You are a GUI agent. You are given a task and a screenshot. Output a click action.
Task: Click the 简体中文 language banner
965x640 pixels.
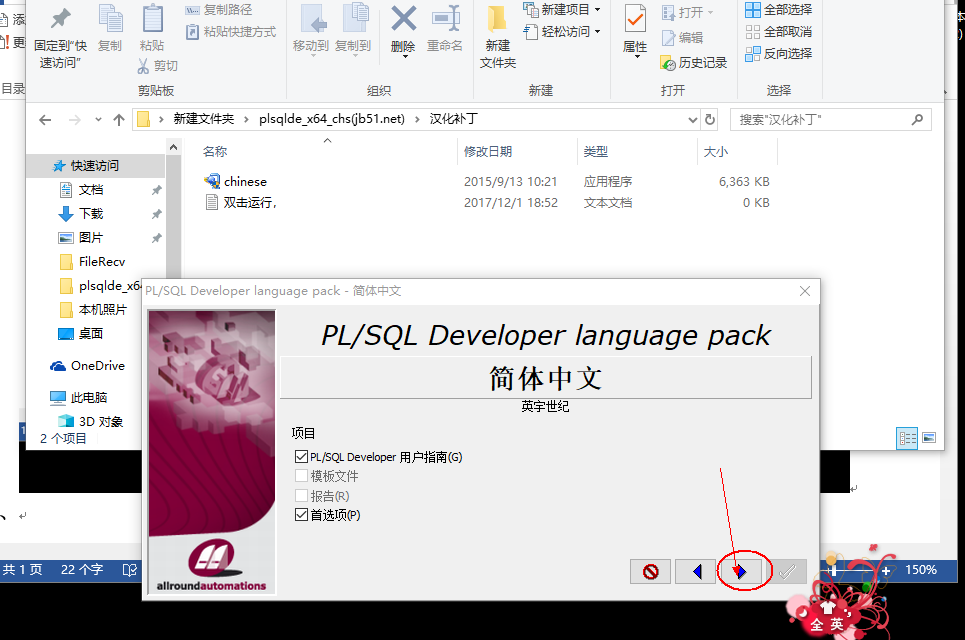(x=545, y=378)
